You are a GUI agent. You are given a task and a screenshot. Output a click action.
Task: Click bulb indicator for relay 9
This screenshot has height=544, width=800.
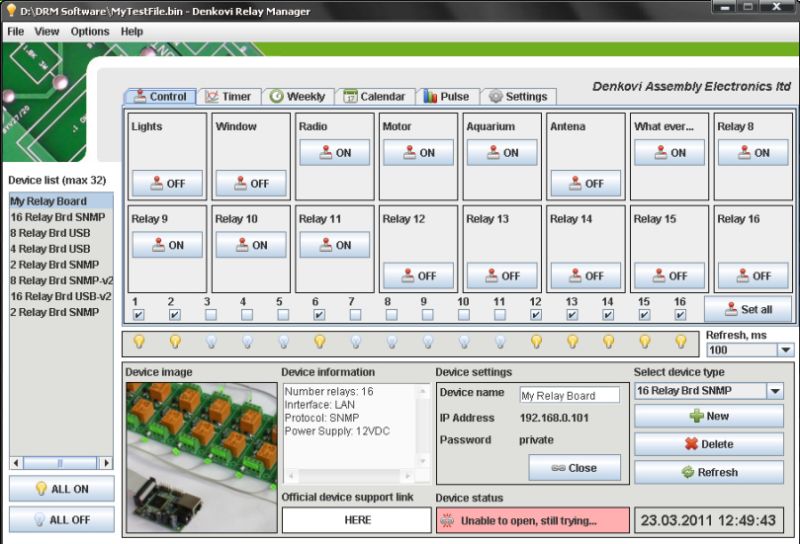point(428,341)
